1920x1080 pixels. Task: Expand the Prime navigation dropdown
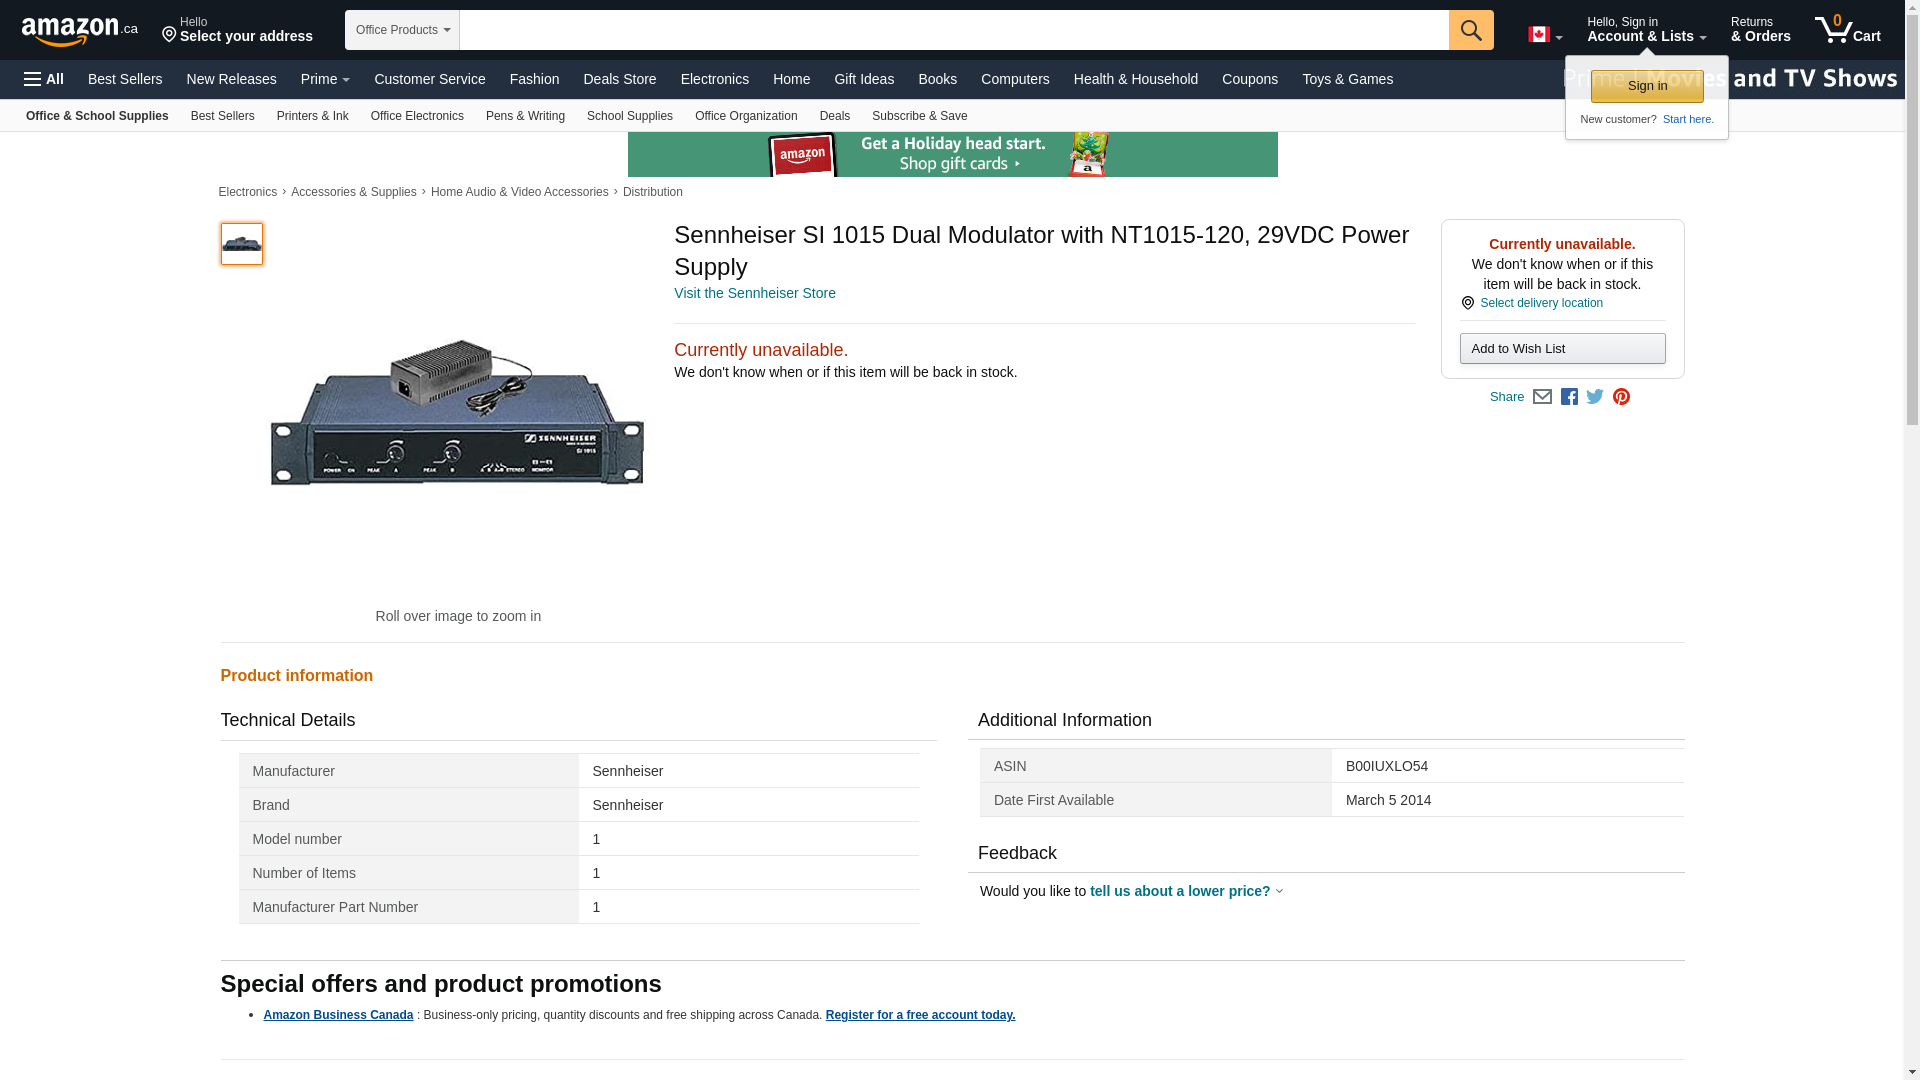[x=325, y=79]
